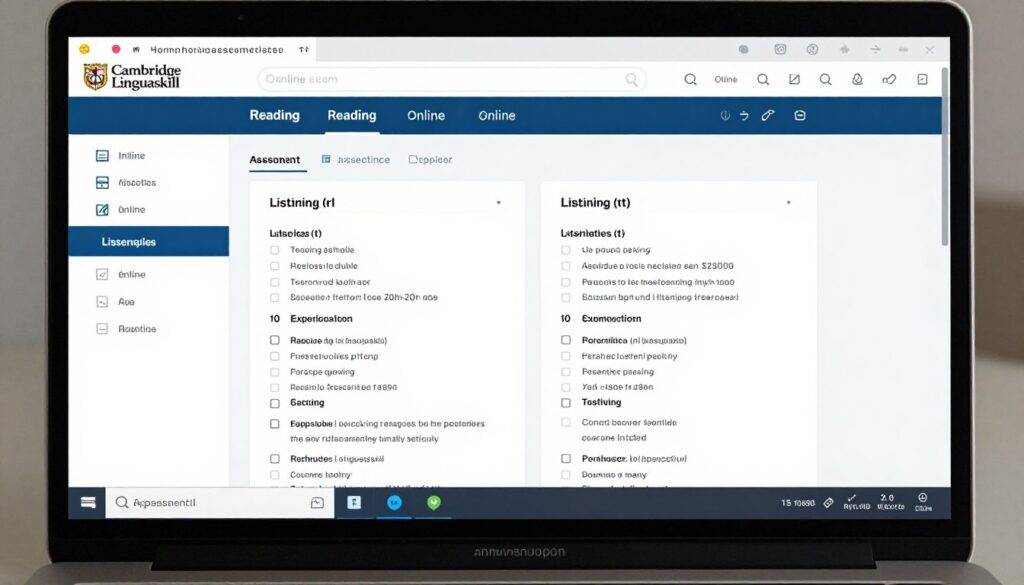Image resolution: width=1024 pixels, height=585 pixels.
Task: Select the Assonent sub-tab
Action: [x=274, y=160]
